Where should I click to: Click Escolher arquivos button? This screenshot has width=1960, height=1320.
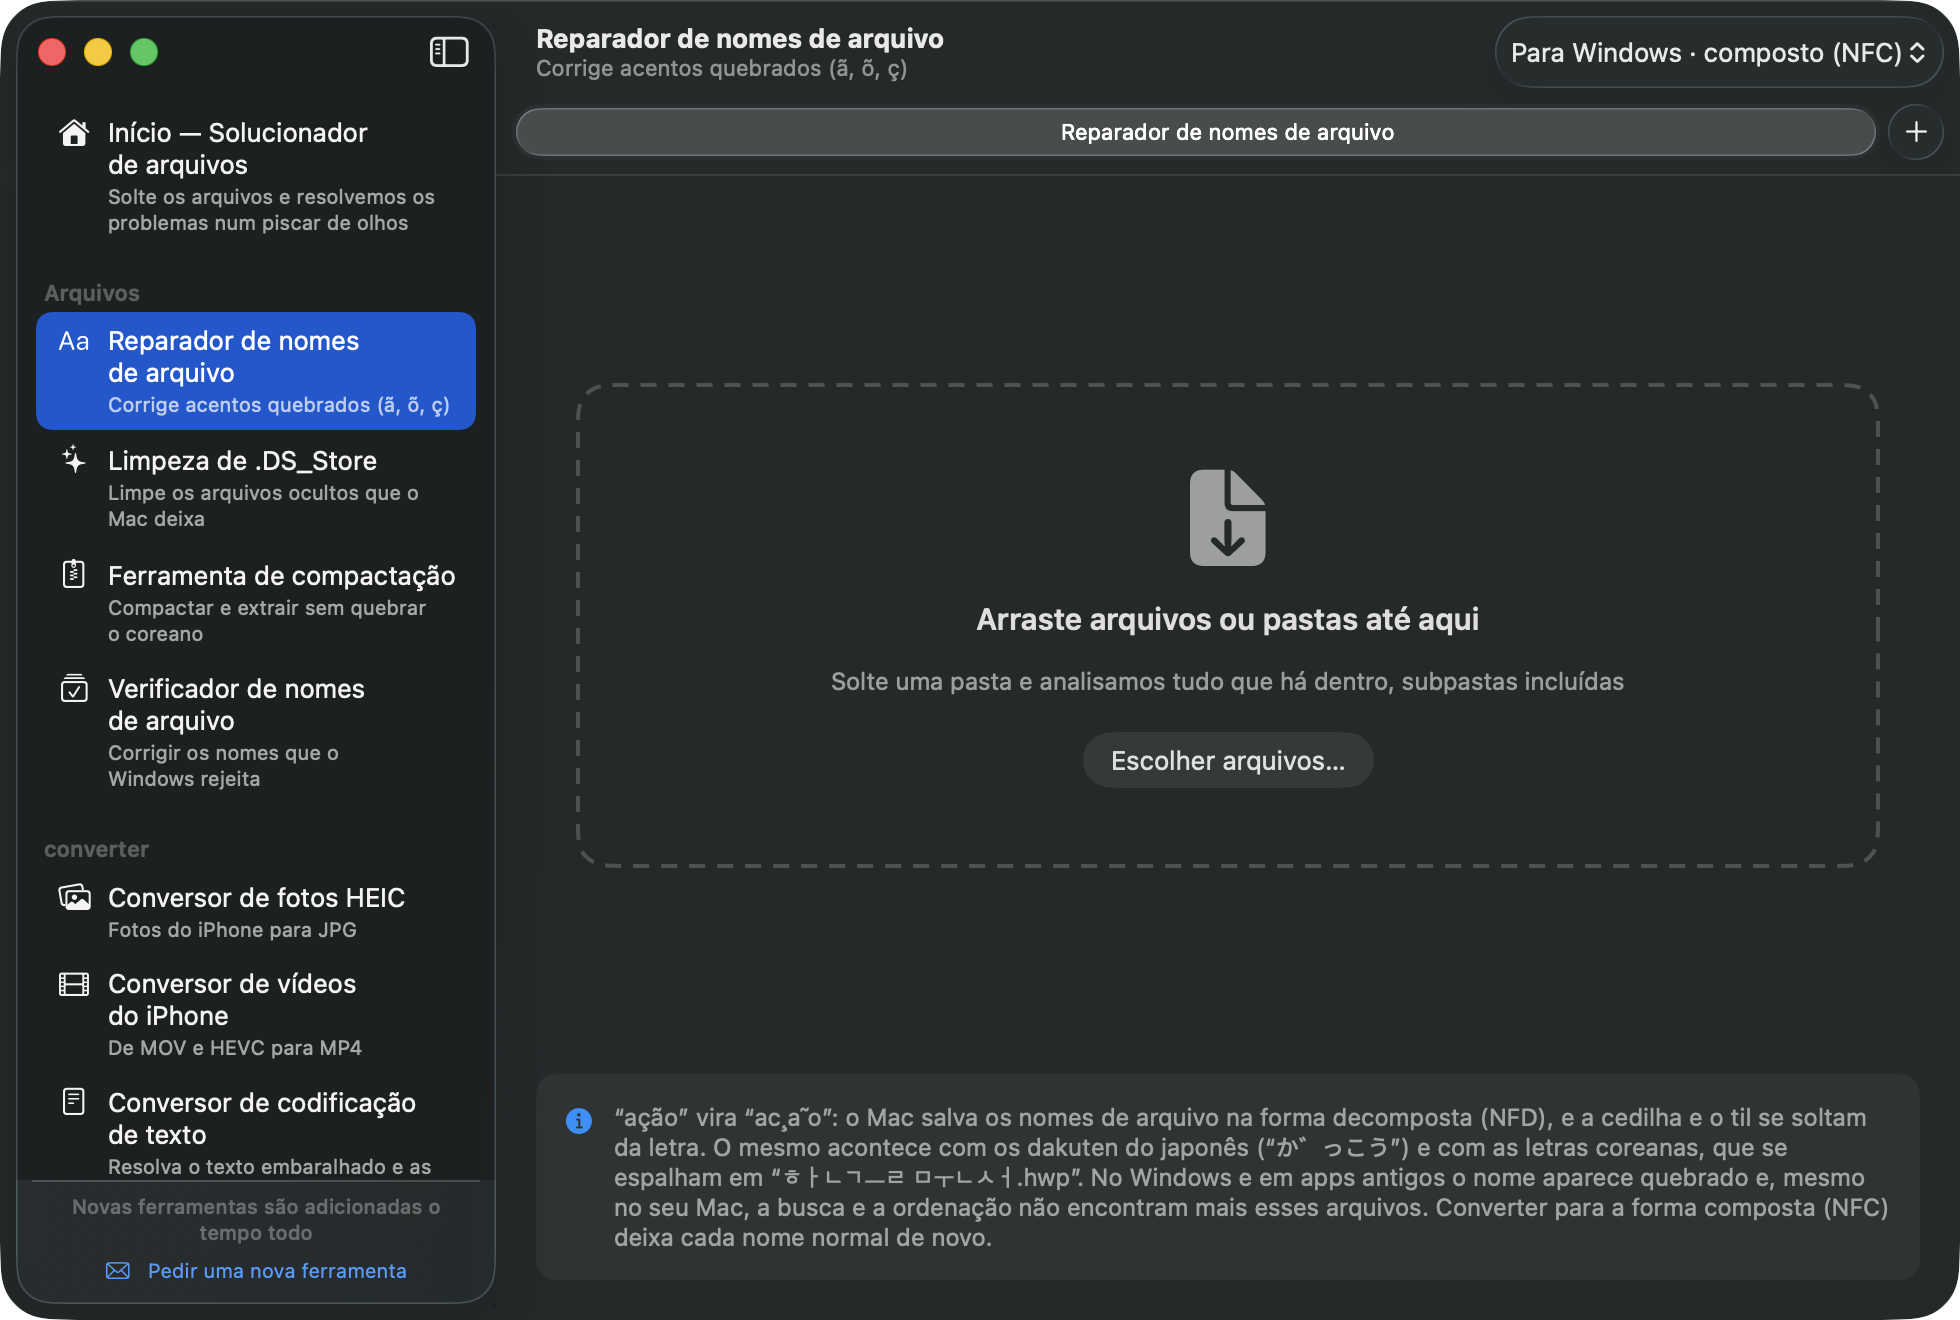[1227, 761]
